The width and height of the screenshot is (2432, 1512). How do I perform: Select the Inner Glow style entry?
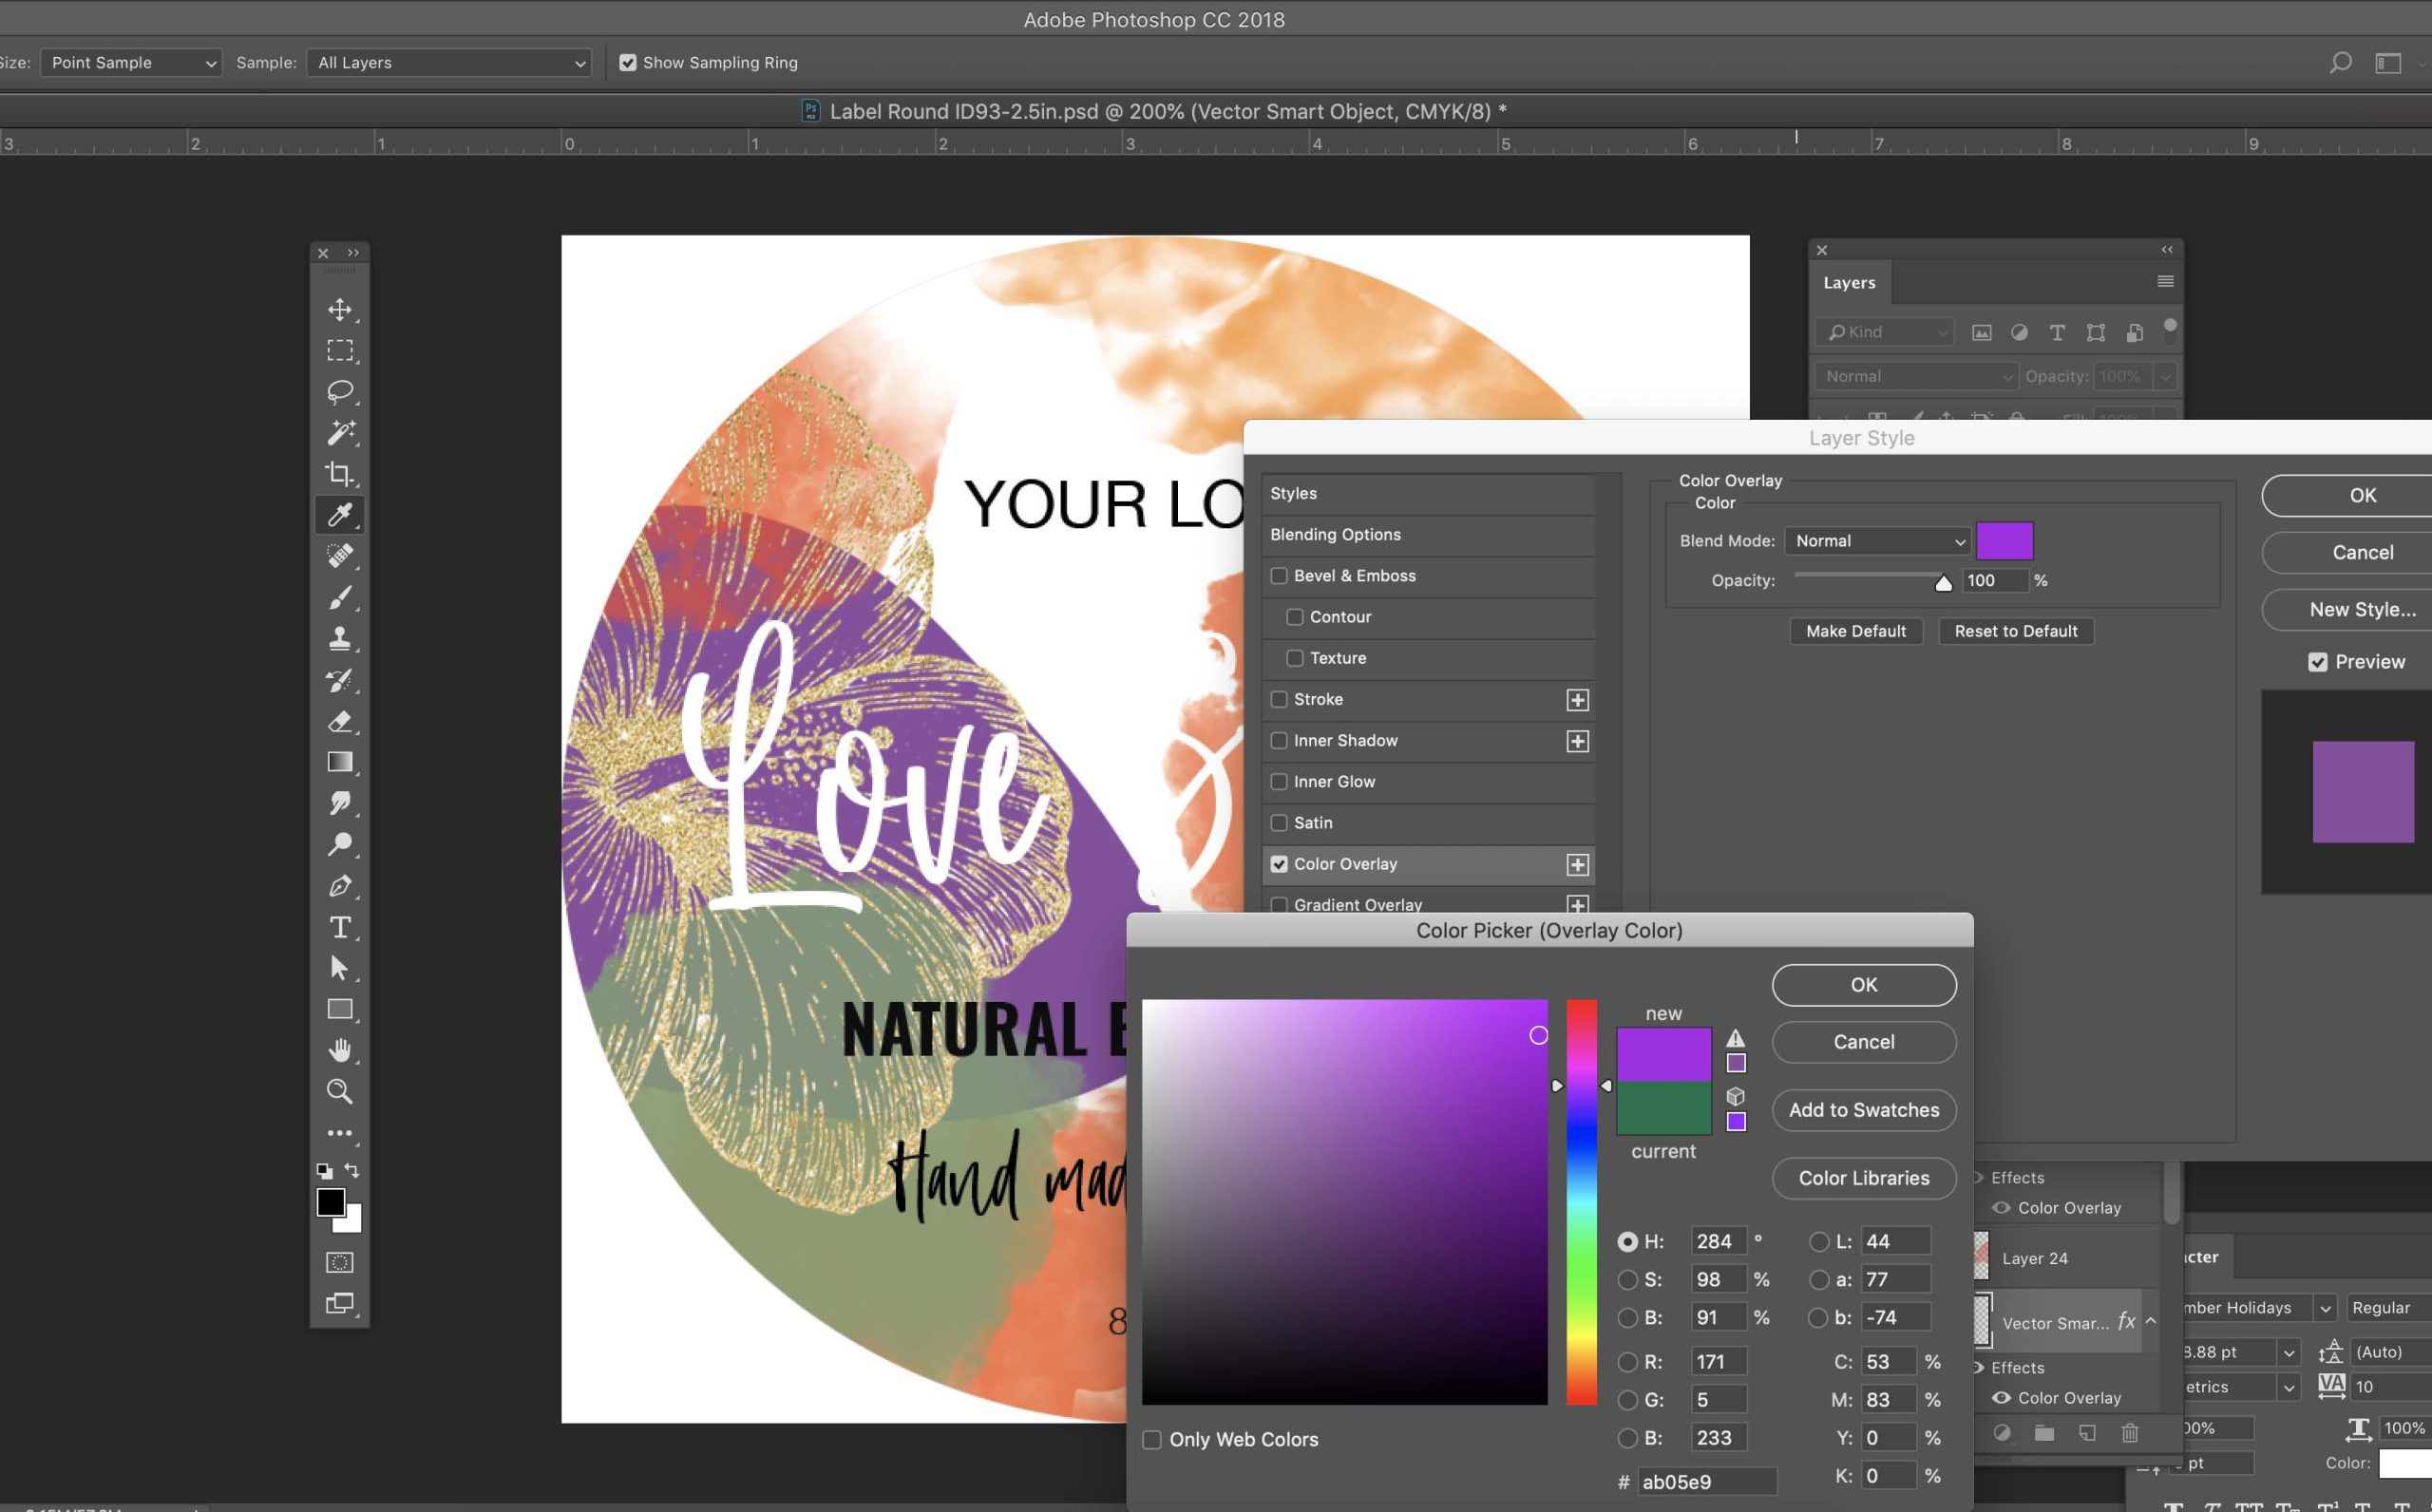click(x=1428, y=782)
